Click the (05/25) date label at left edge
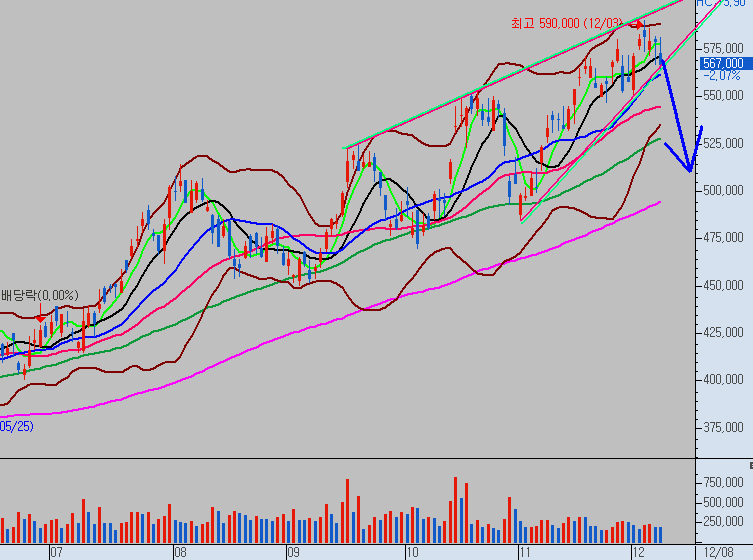 [16, 426]
